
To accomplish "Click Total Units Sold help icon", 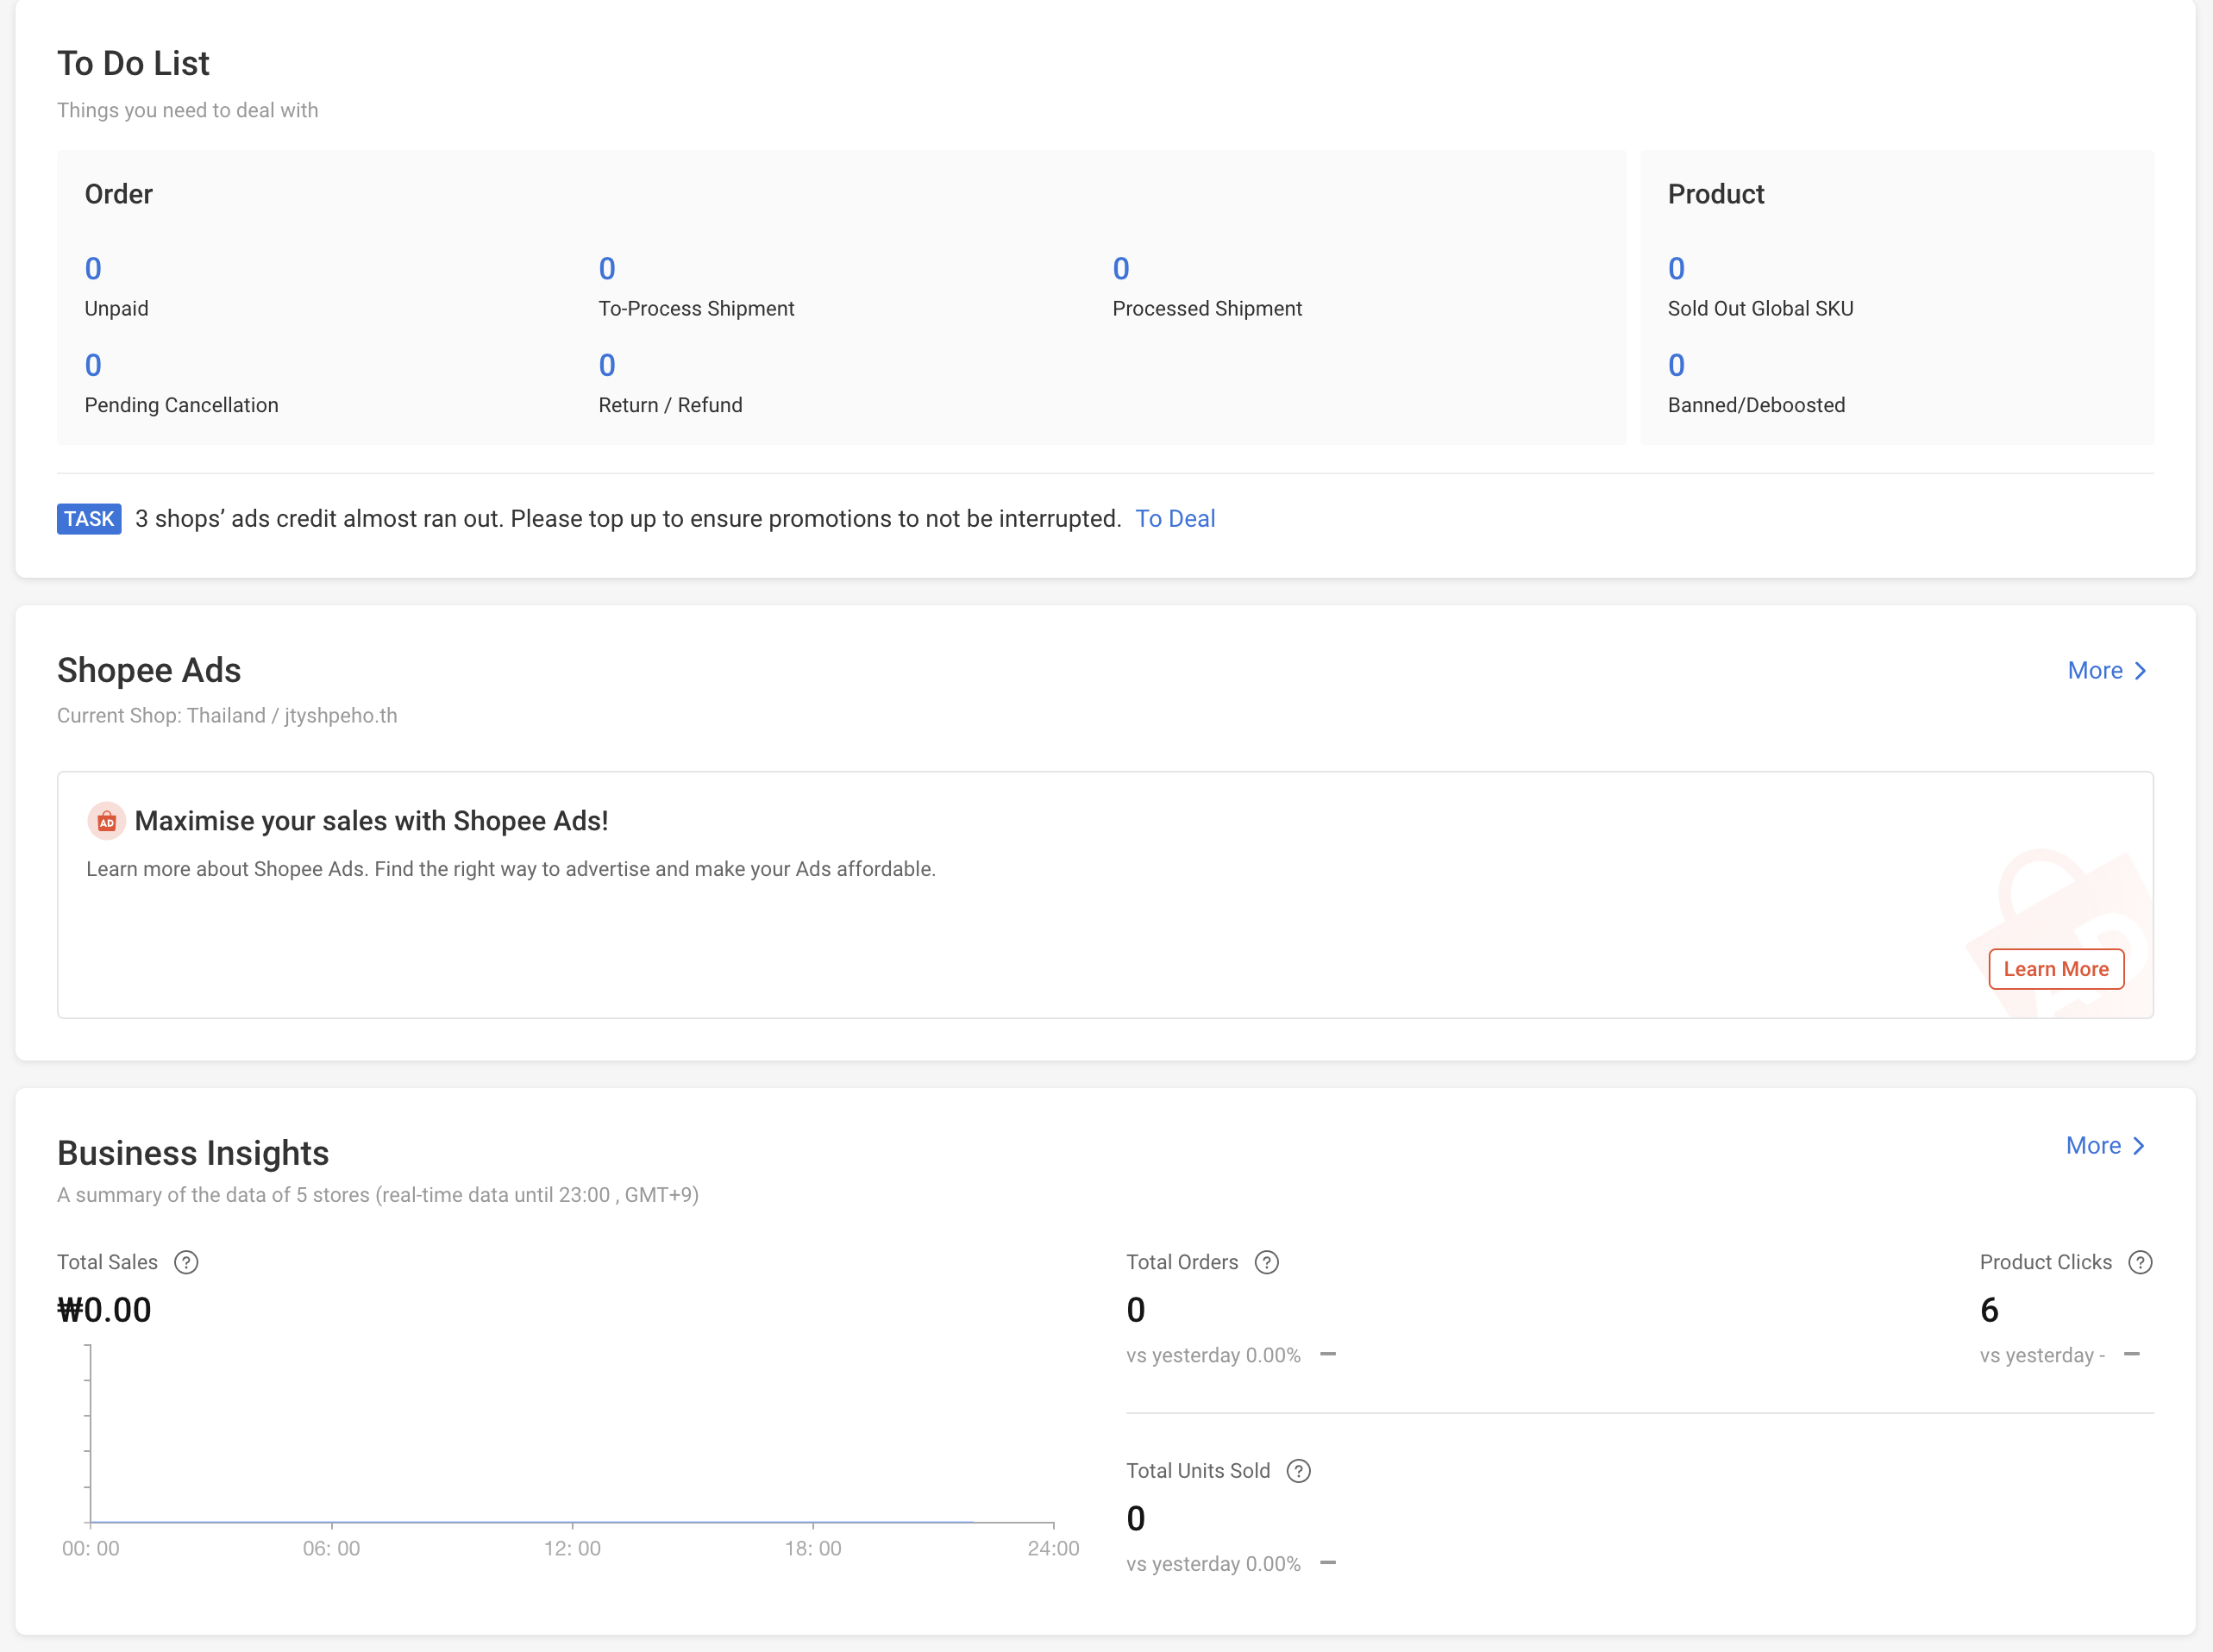I will pyautogui.click(x=1298, y=1471).
